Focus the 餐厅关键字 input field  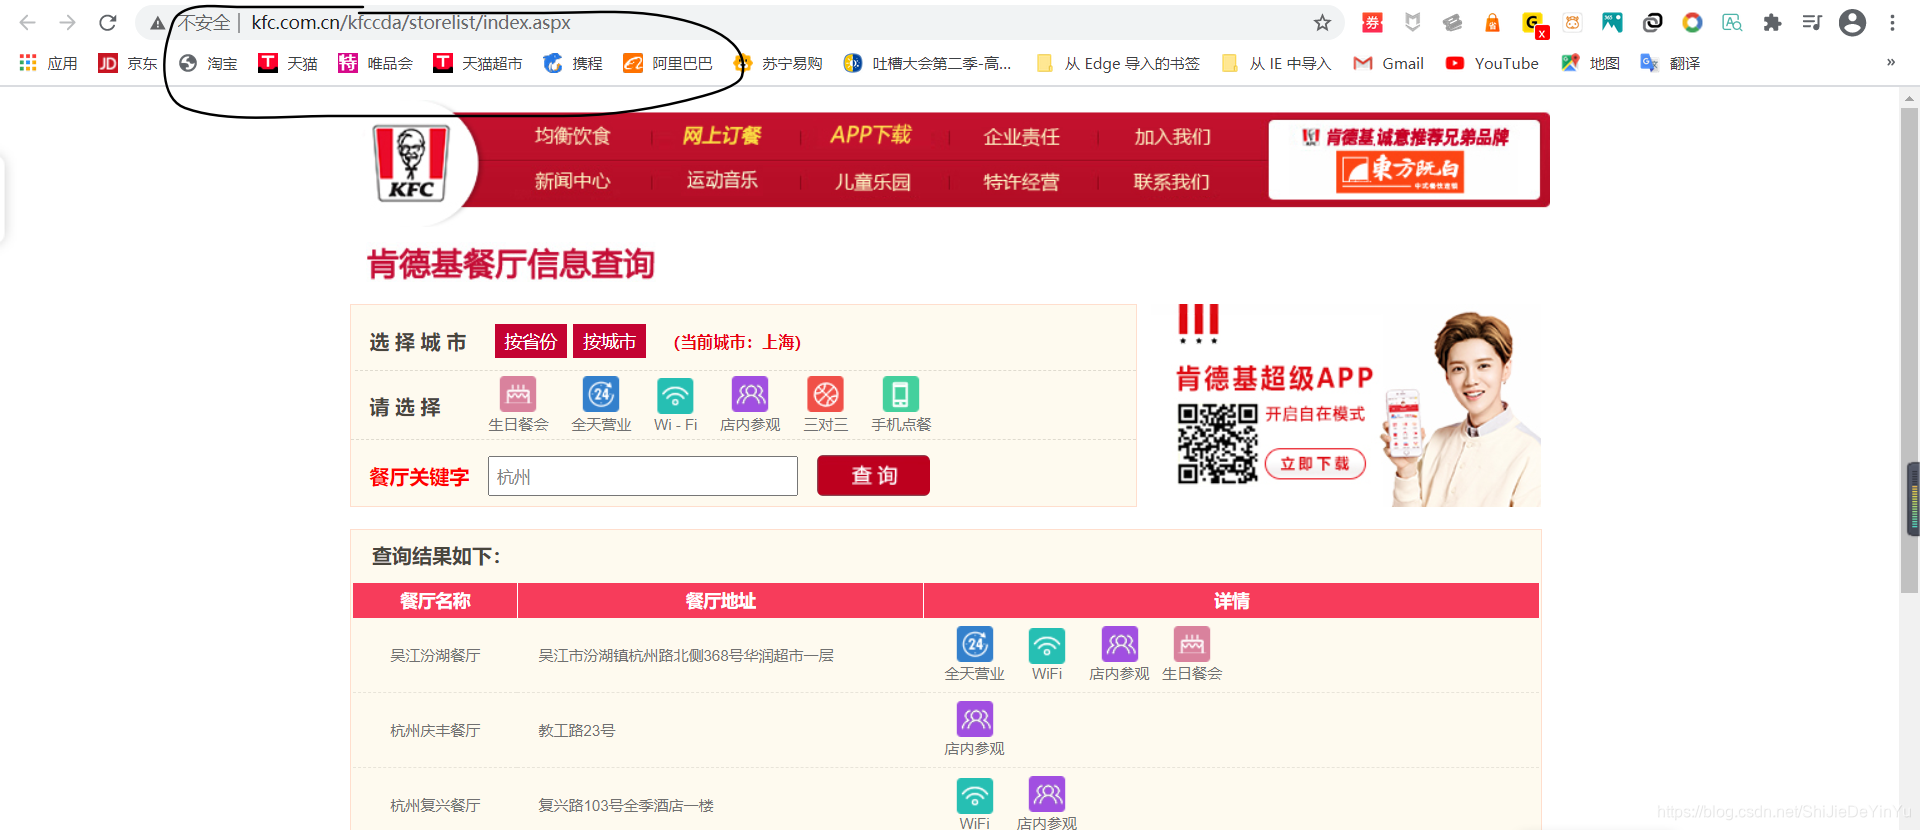point(642,476)
